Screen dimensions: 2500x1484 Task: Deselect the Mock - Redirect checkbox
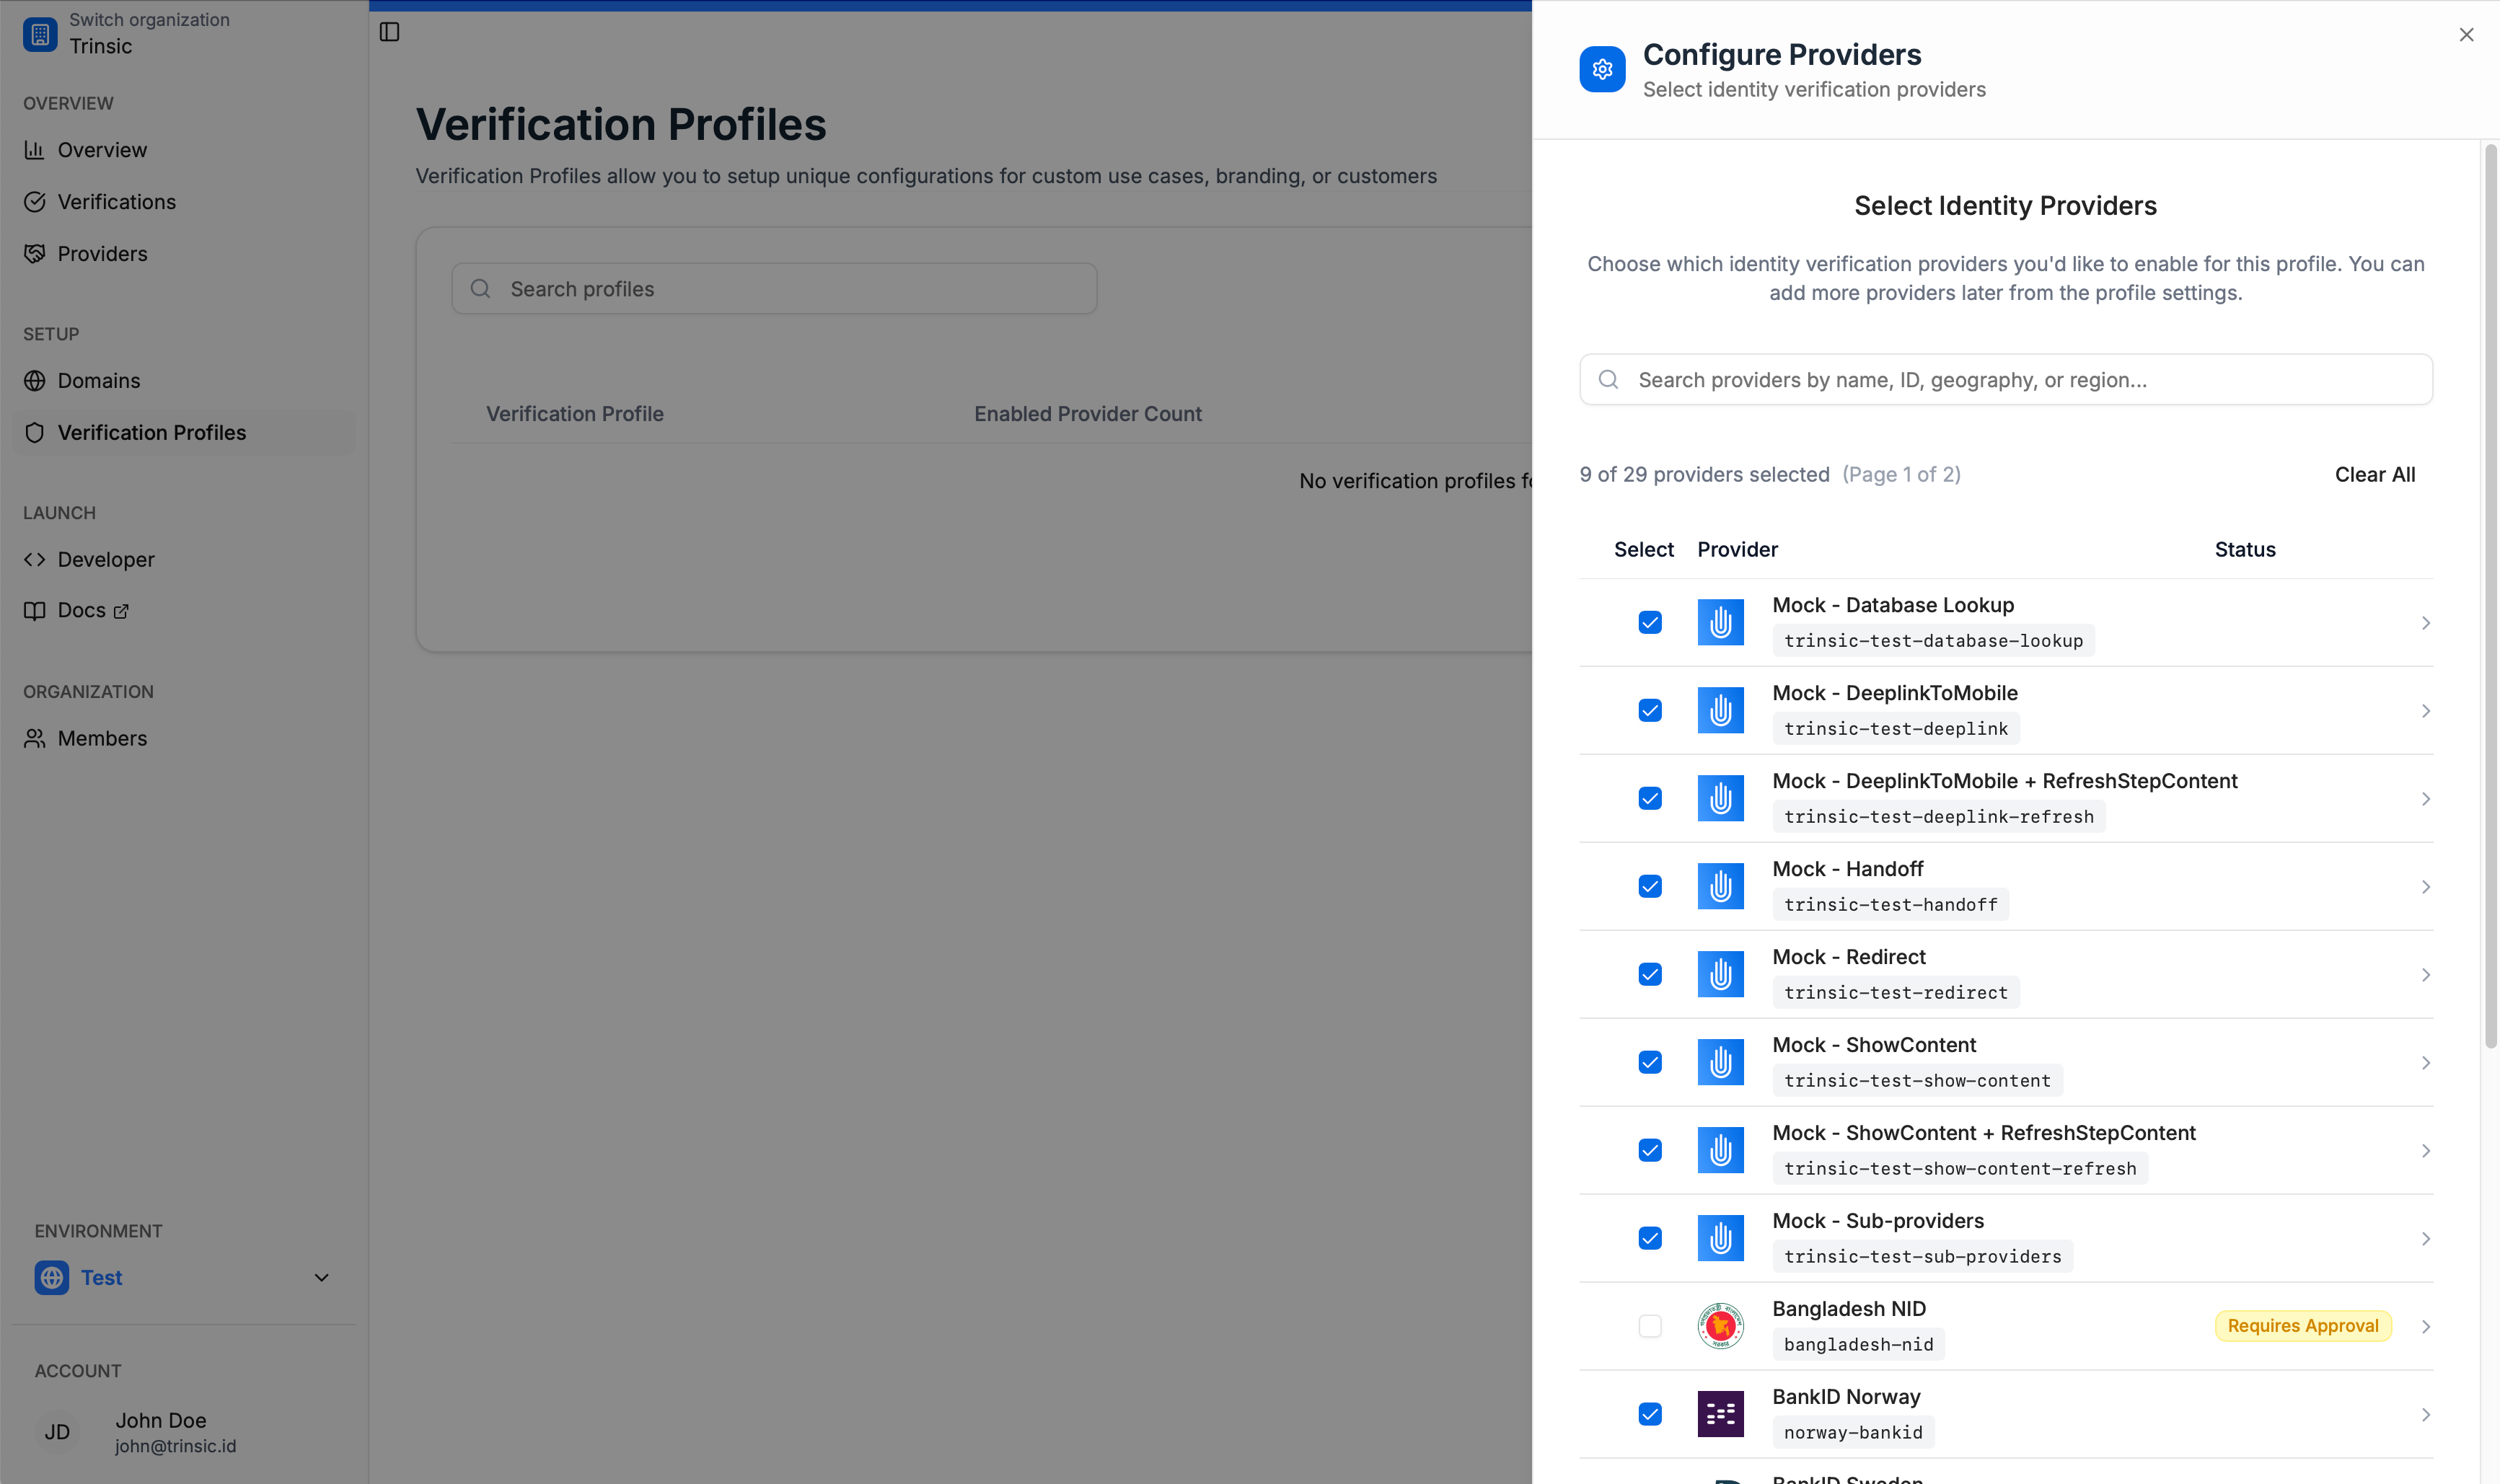[1650, 974]
